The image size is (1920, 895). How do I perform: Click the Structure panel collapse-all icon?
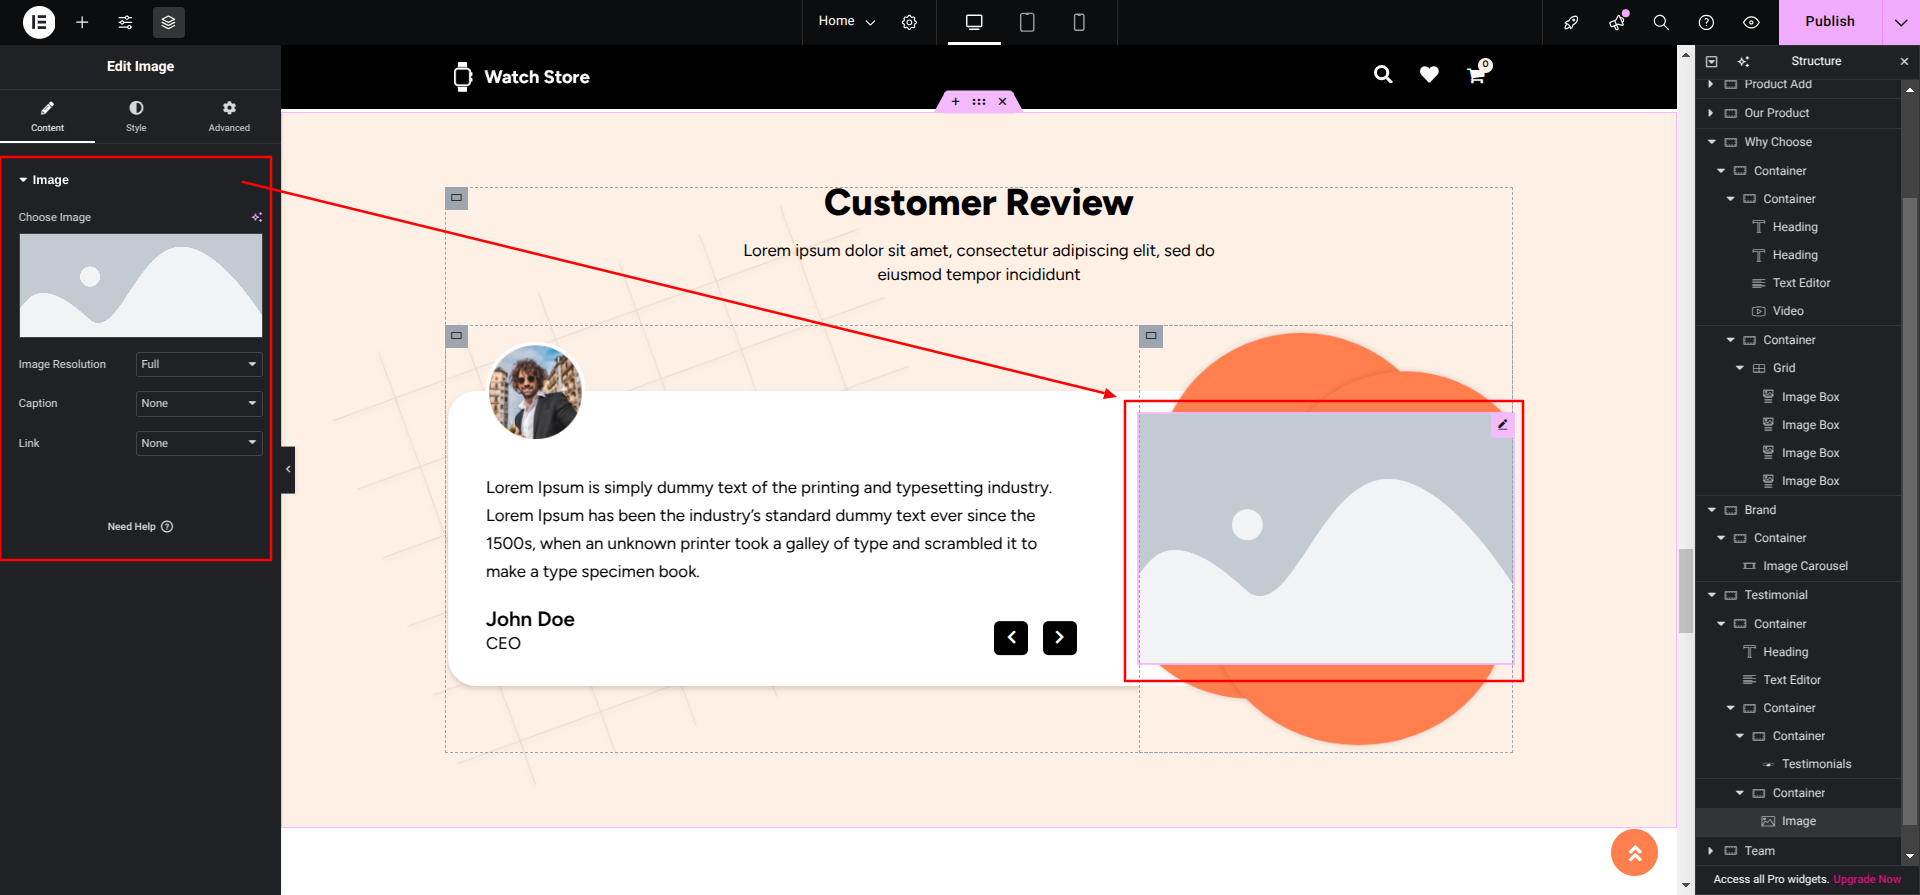1711,62
